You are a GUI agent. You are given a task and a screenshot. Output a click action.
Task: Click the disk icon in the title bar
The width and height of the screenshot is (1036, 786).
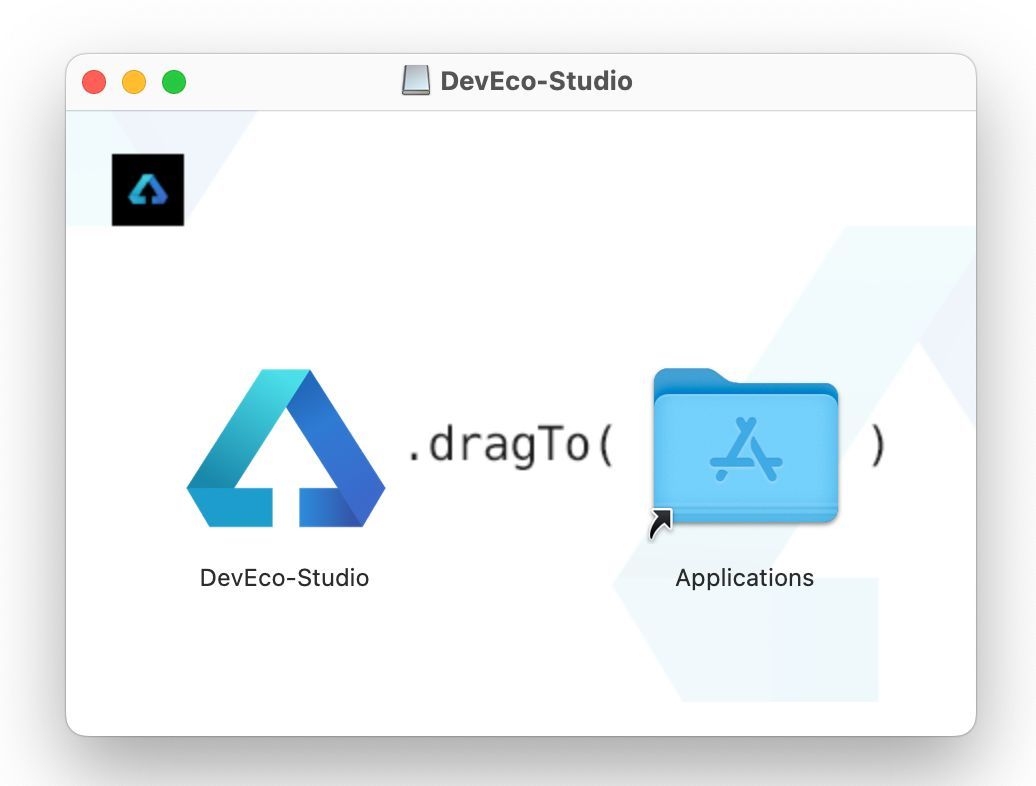(416, 81)
